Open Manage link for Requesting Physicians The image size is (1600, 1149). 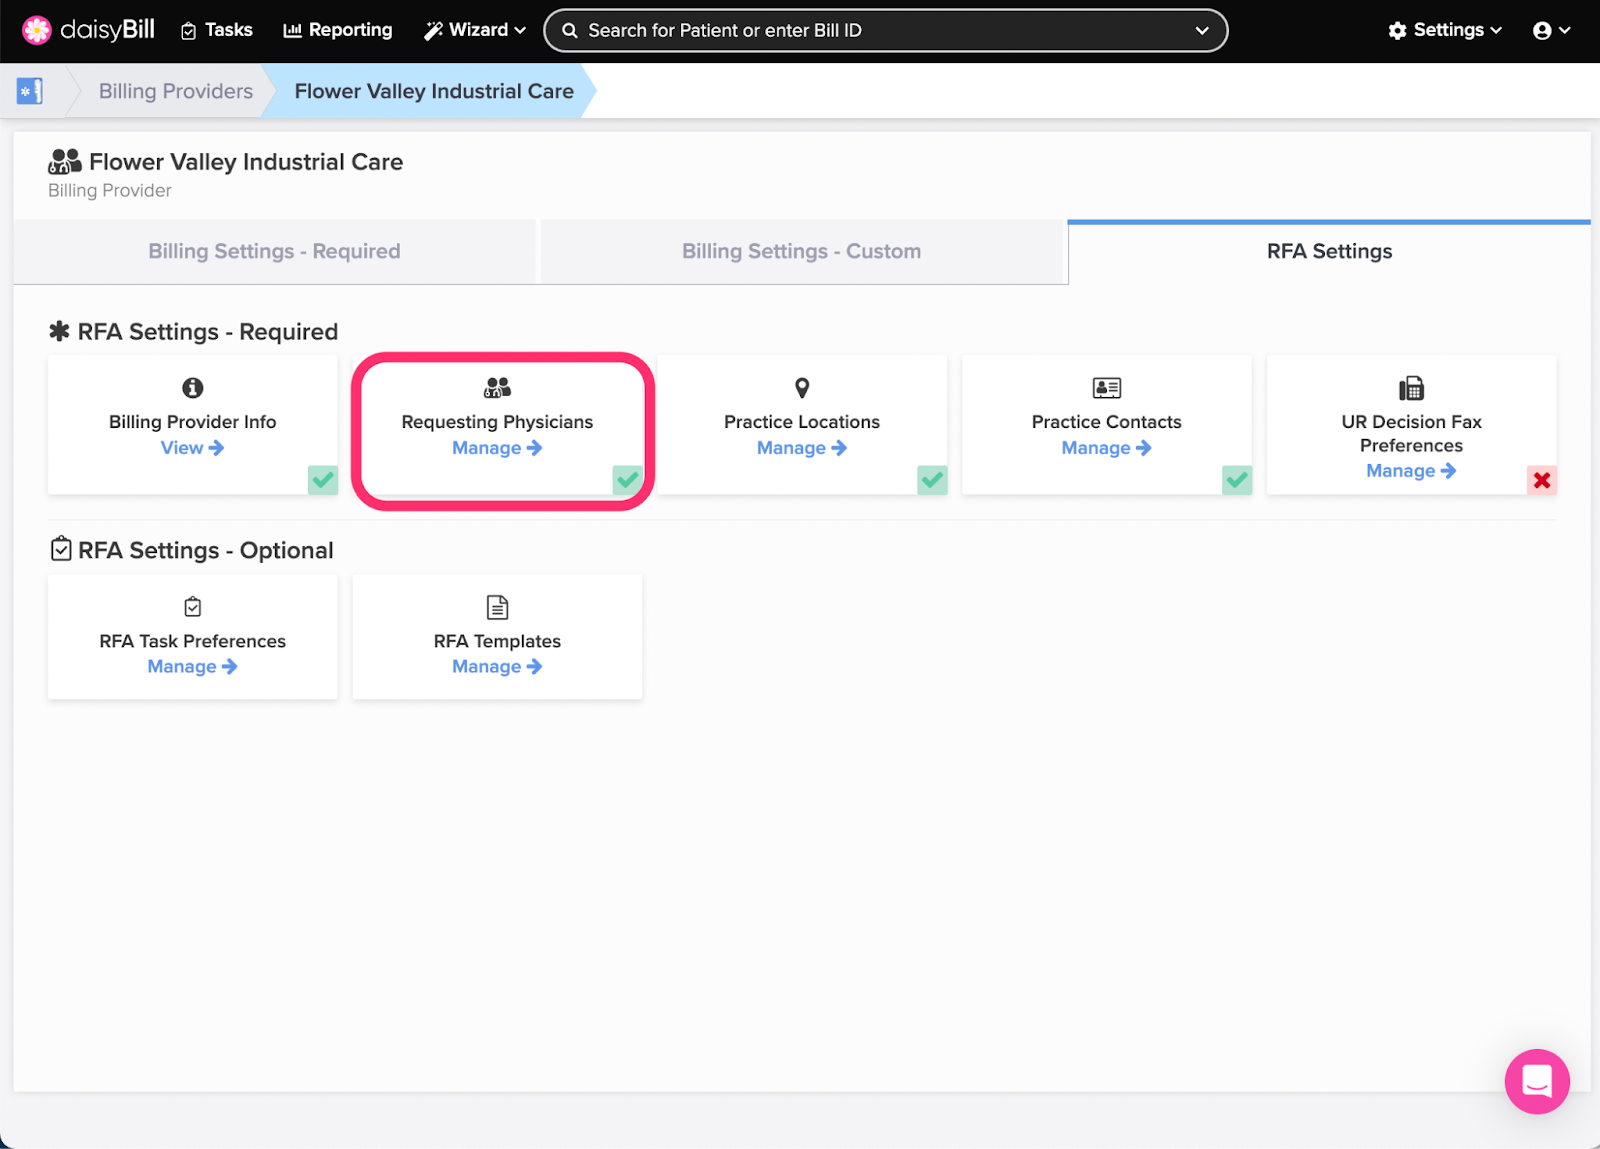click(497, 448)
